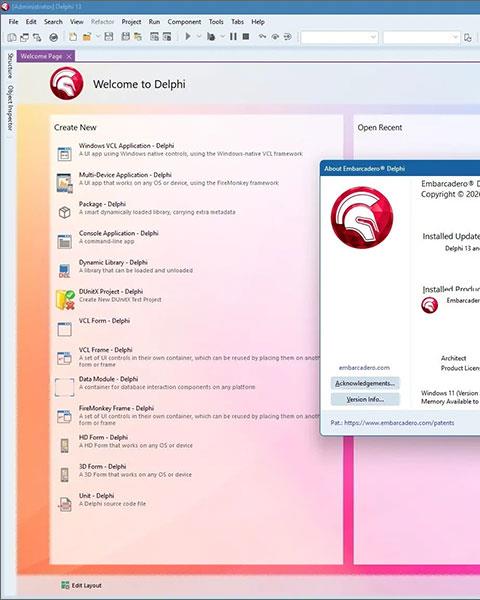The height and width of the screenshot is (600, 480).
Task: Open the Component menu
Action: click(x=184, y=22)
